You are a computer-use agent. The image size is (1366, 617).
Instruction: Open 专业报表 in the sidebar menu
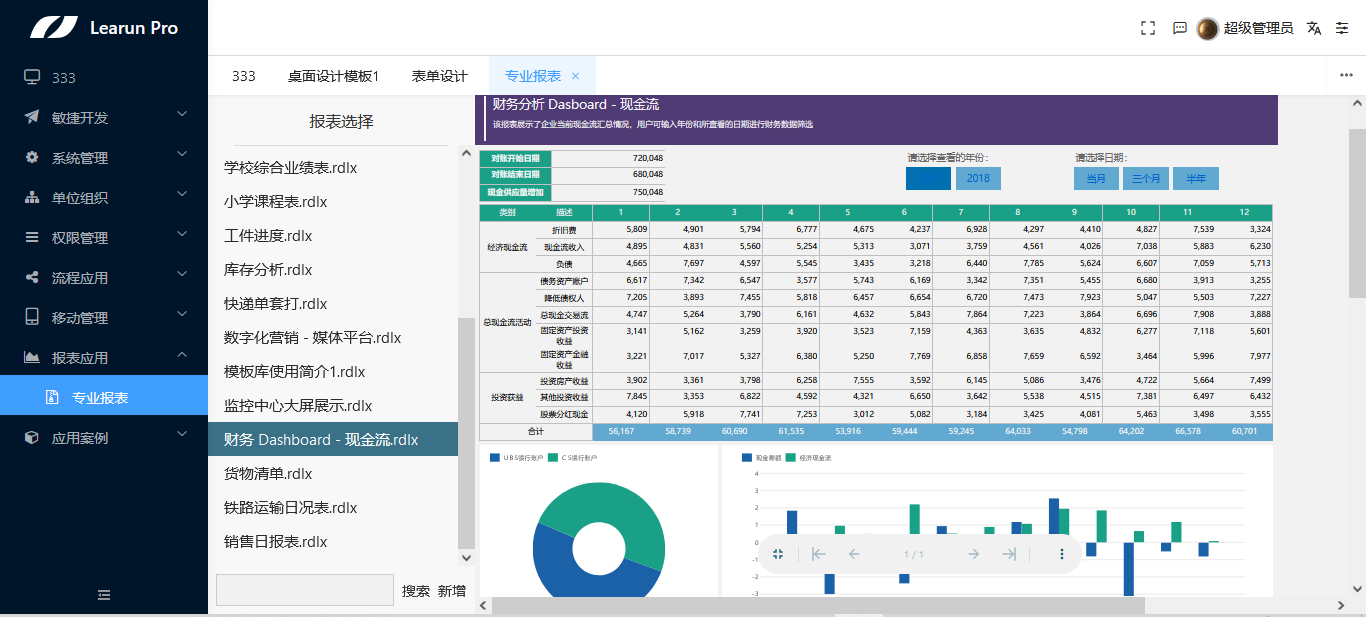pos(104,397)
